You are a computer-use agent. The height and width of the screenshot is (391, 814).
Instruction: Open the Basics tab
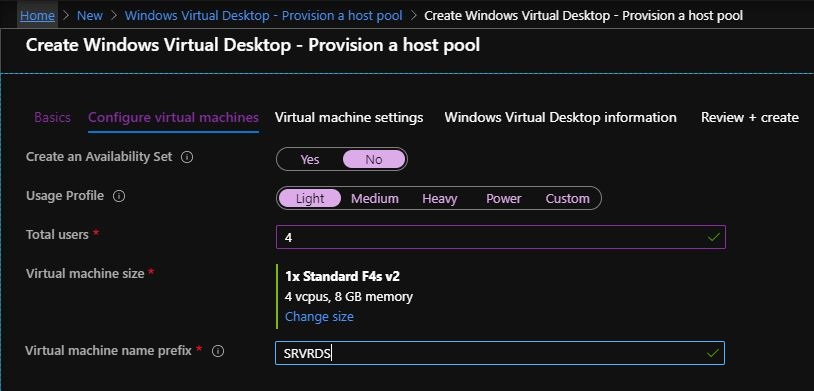point(52,117)
